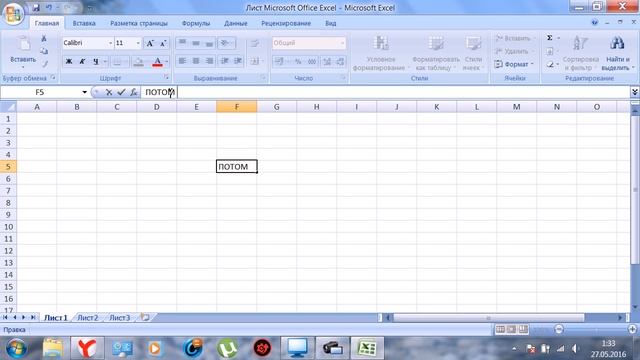Decrease font size with the small A
The width and height of the screenshot is (640, 360).
coord(163,43)
